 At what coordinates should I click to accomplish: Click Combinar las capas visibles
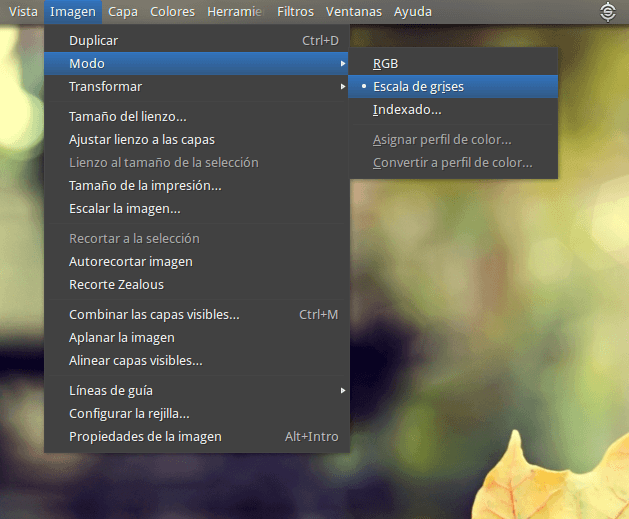click(x=154, y=314)
